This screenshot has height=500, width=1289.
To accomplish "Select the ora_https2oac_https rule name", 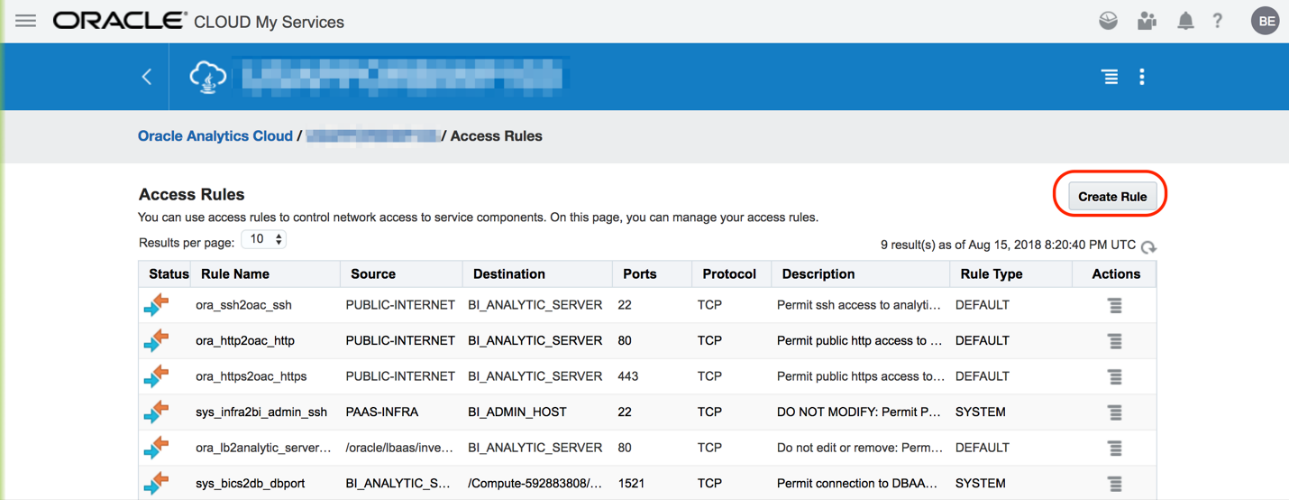I will coord(251,377).
